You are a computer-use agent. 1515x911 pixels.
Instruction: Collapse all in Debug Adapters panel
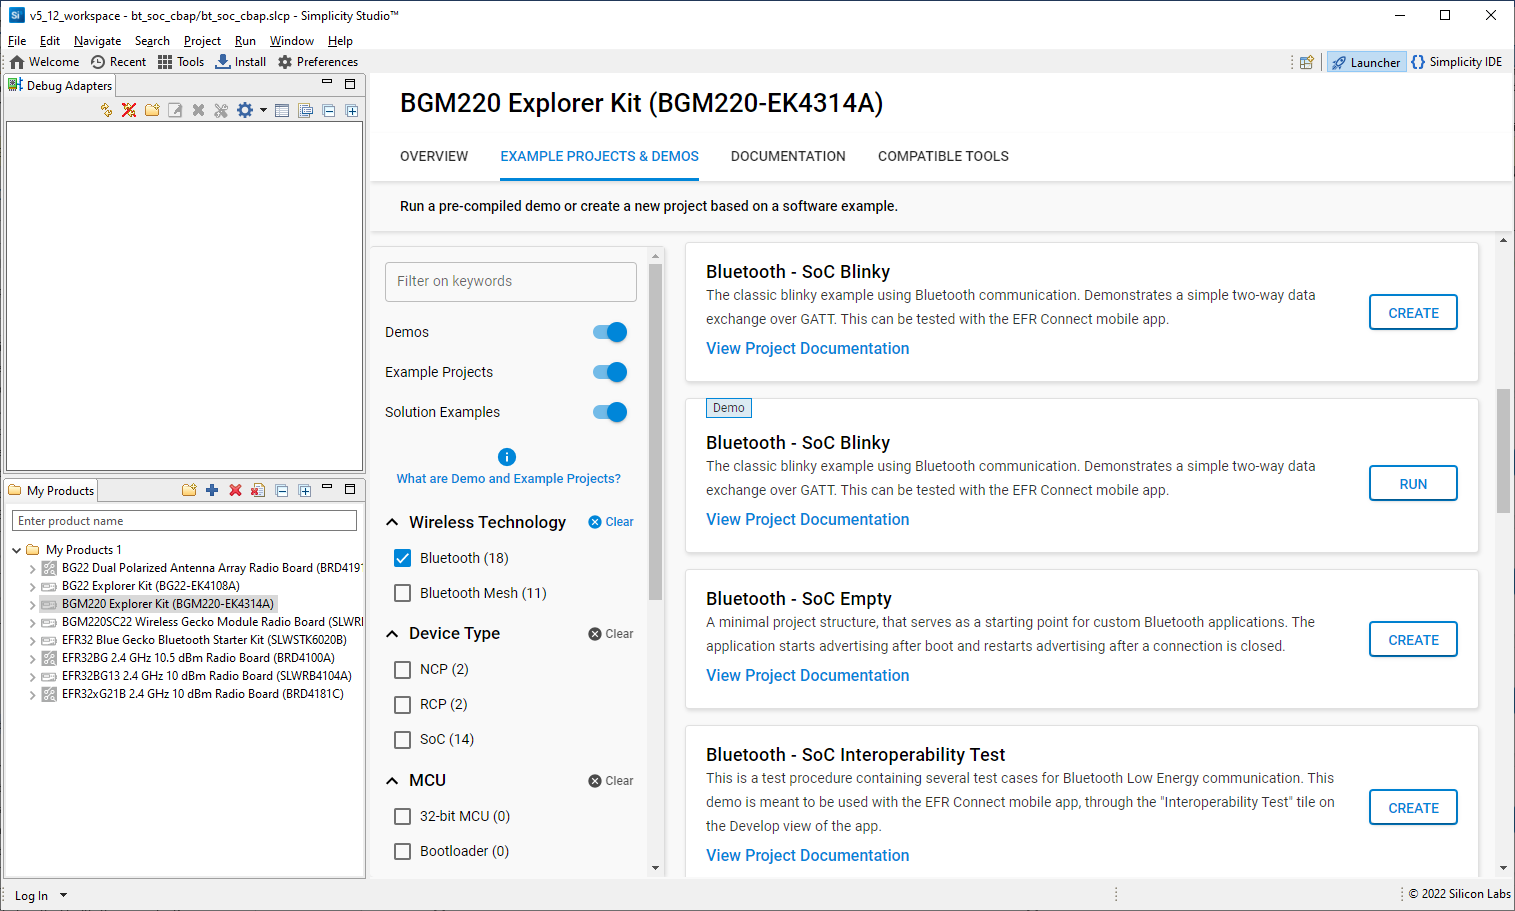(x=328, y=110)
